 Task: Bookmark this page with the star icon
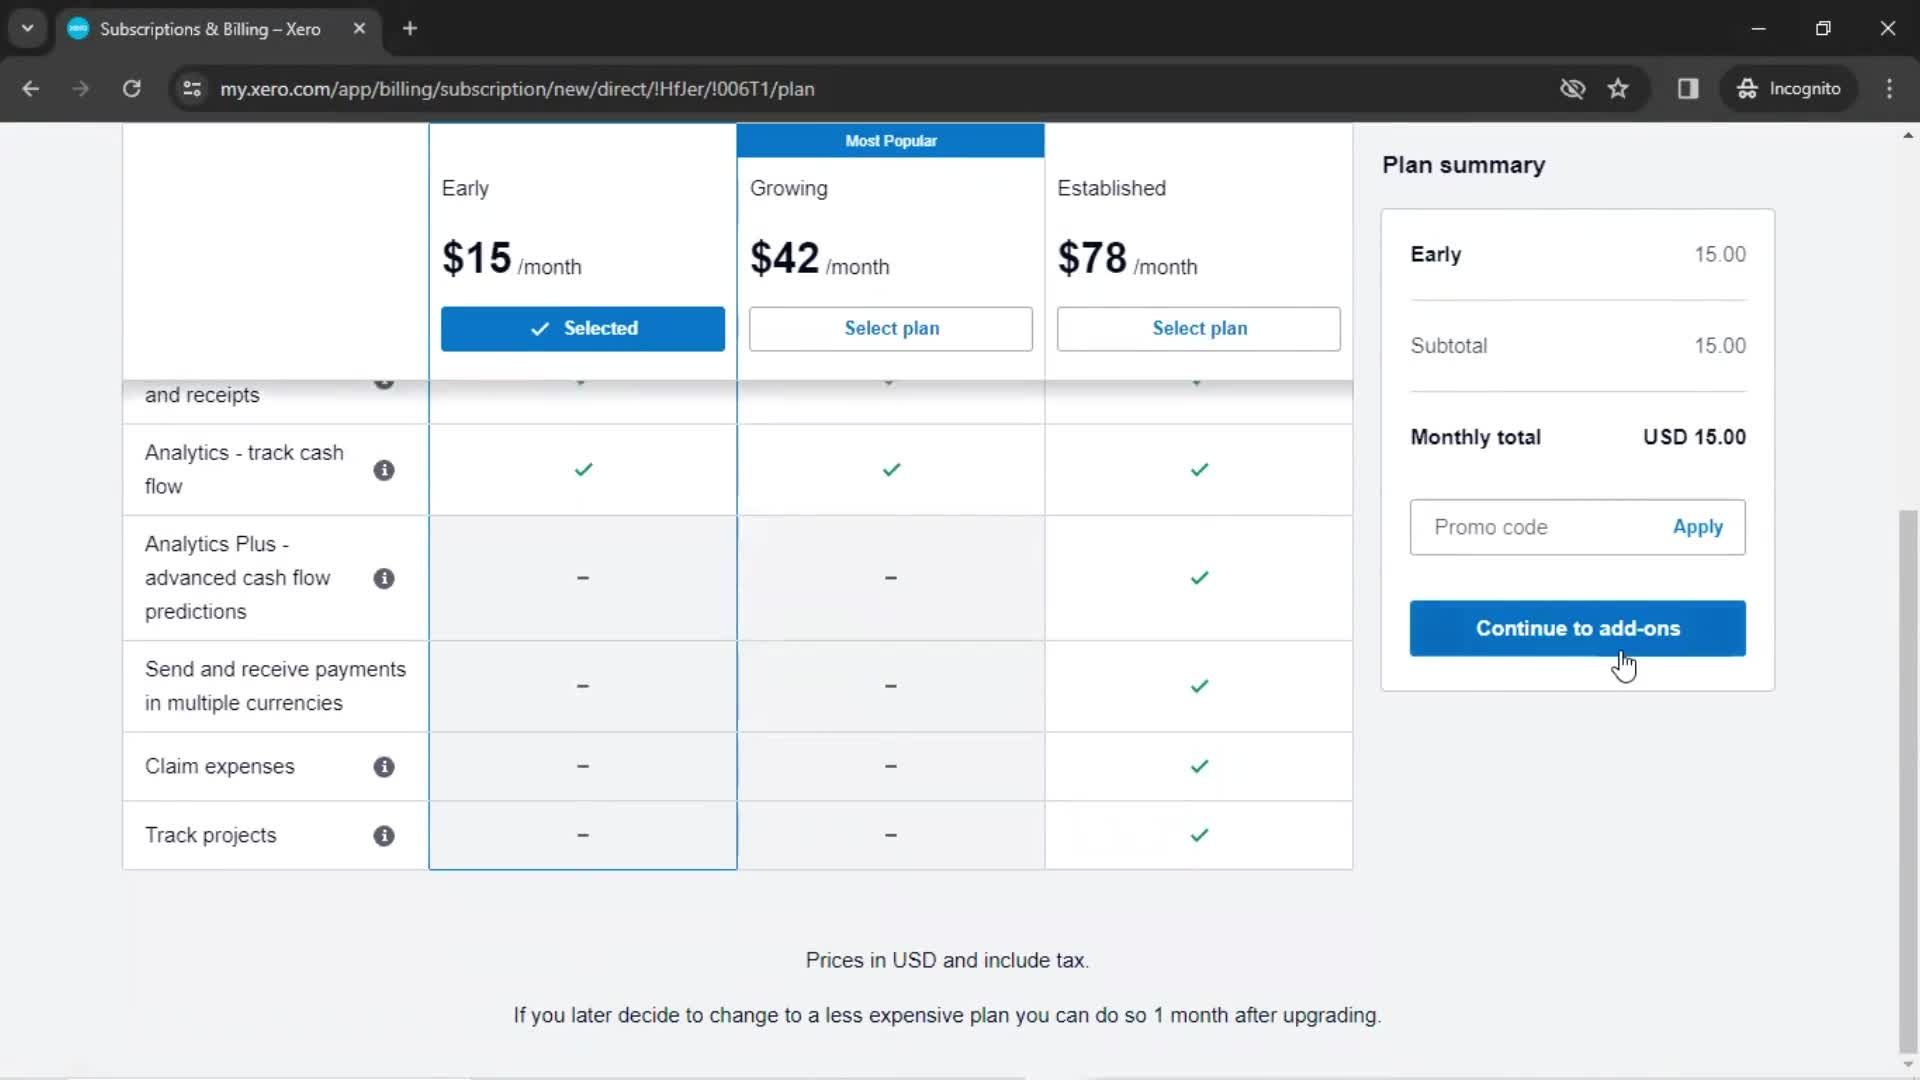click(x=1618, y=89)
